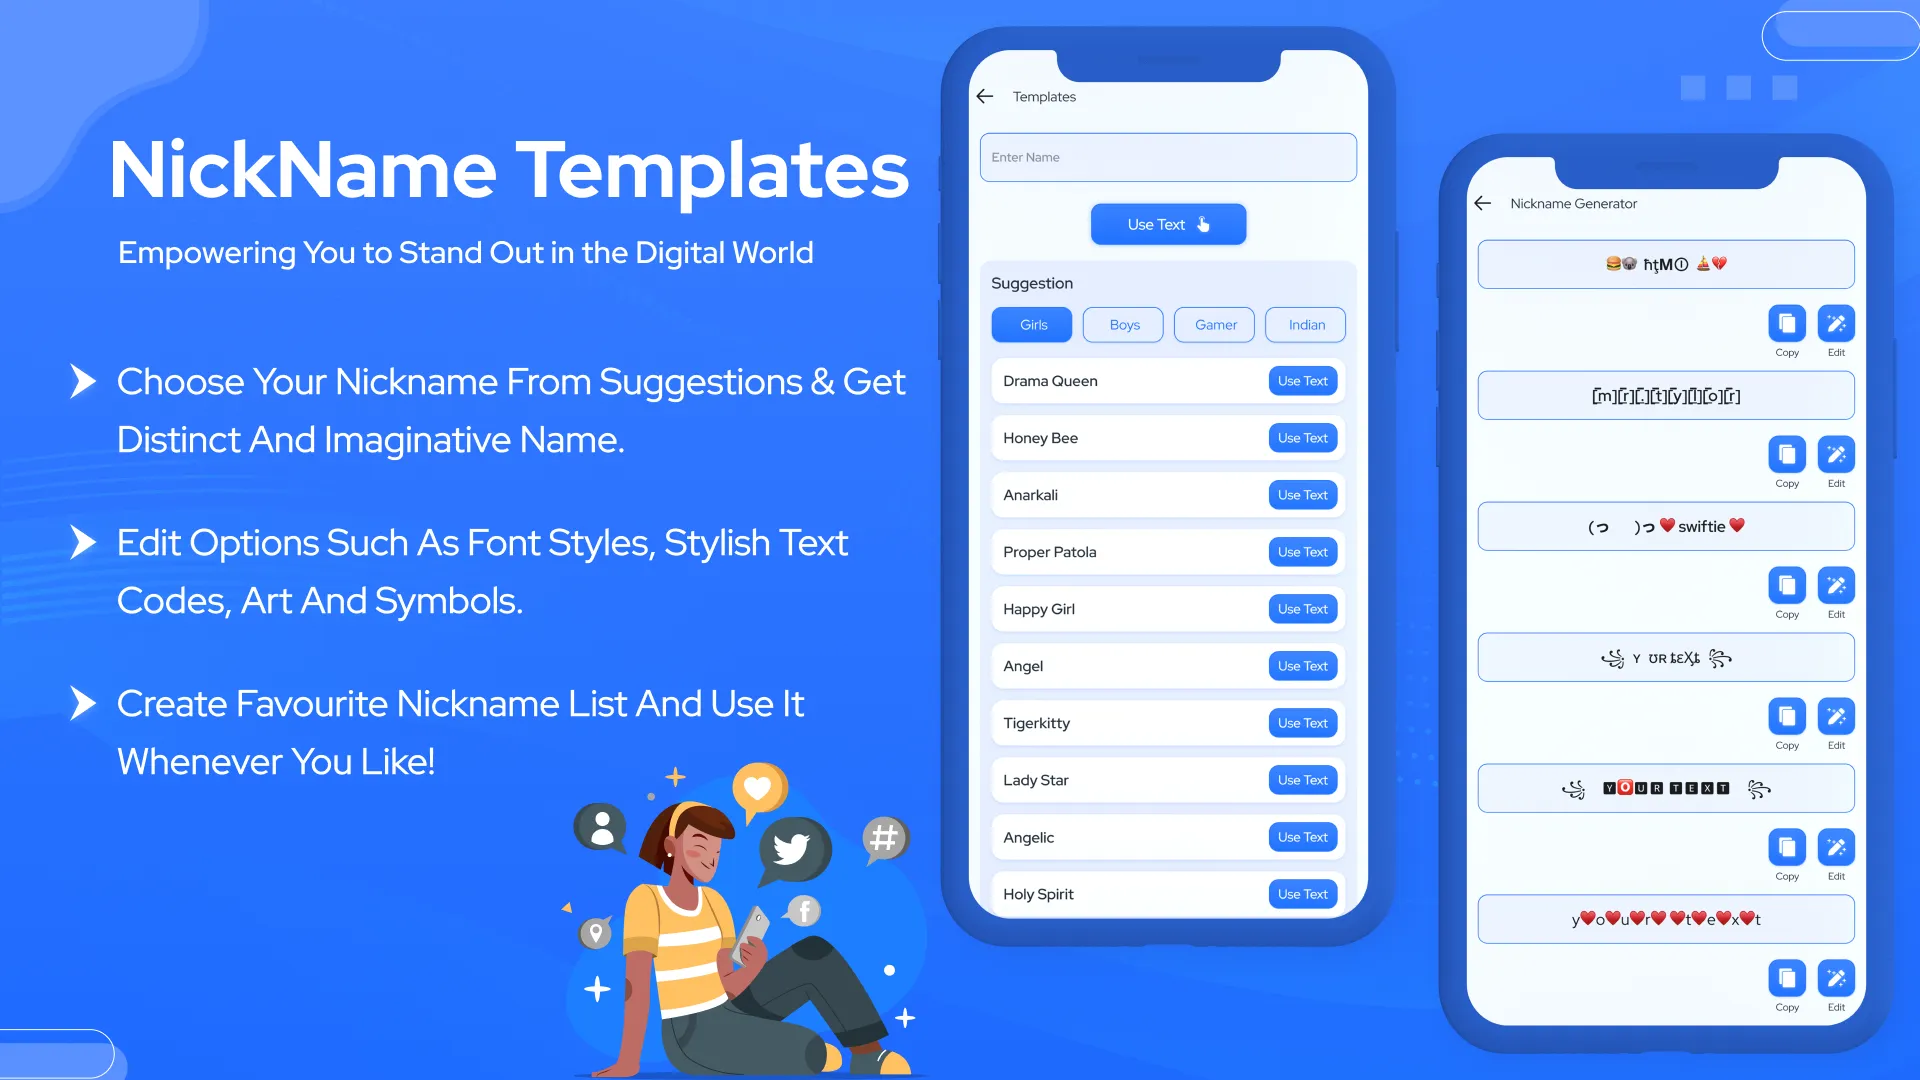Expand suggestions for Tigerkitty nickname
The width and height of the screenshot is (1920, 1080).
[x=1300, y=723]
